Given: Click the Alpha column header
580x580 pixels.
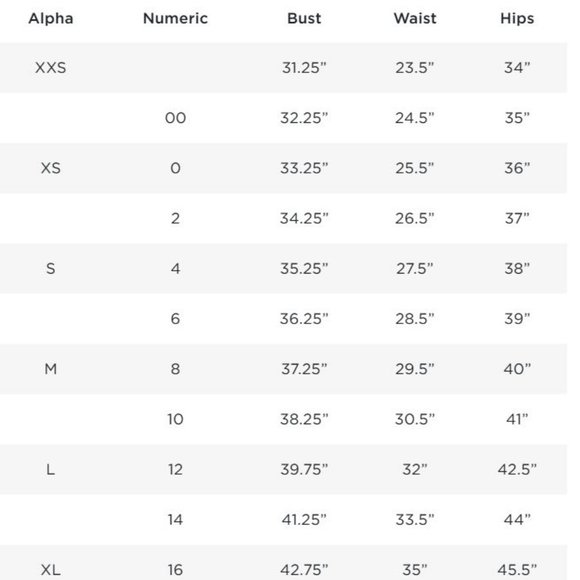Looking at the screenshot, I should coord(51,18).
